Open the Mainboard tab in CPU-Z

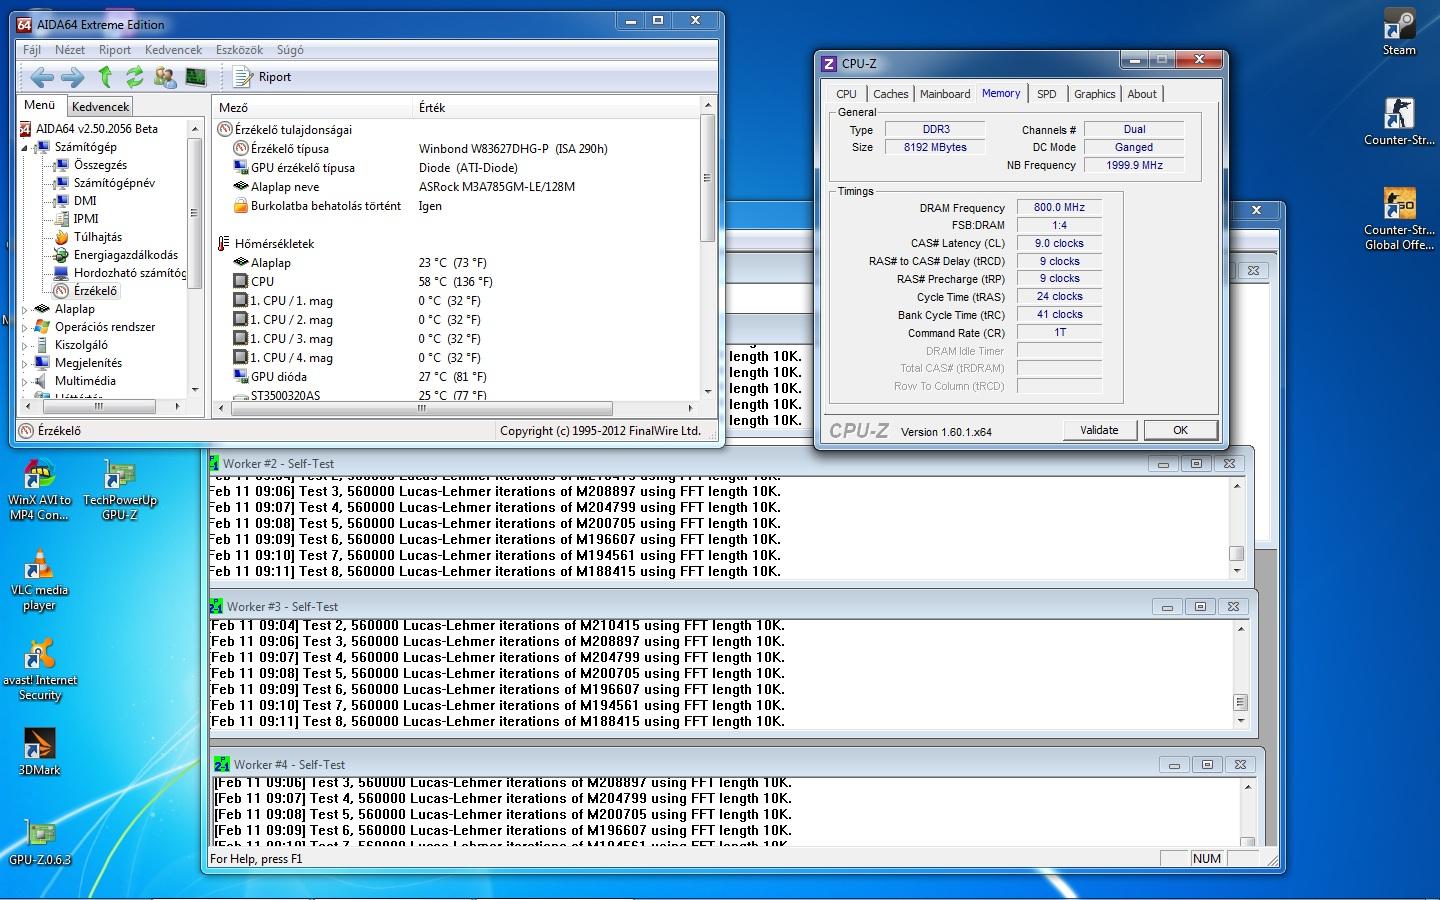[945, 94]
